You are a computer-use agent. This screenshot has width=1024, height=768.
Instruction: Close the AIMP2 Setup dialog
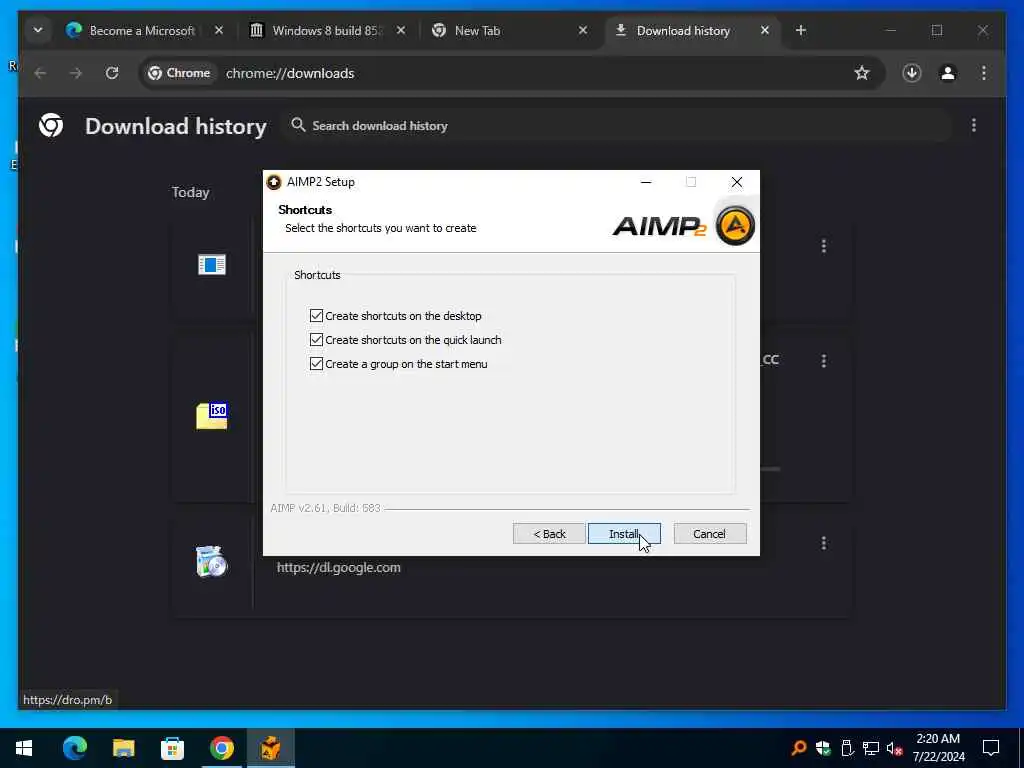click(x=737, y=182)
